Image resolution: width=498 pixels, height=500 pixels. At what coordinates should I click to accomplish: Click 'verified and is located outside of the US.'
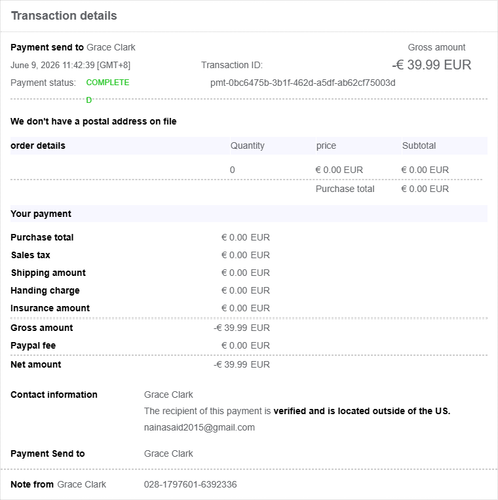point(362,411)
